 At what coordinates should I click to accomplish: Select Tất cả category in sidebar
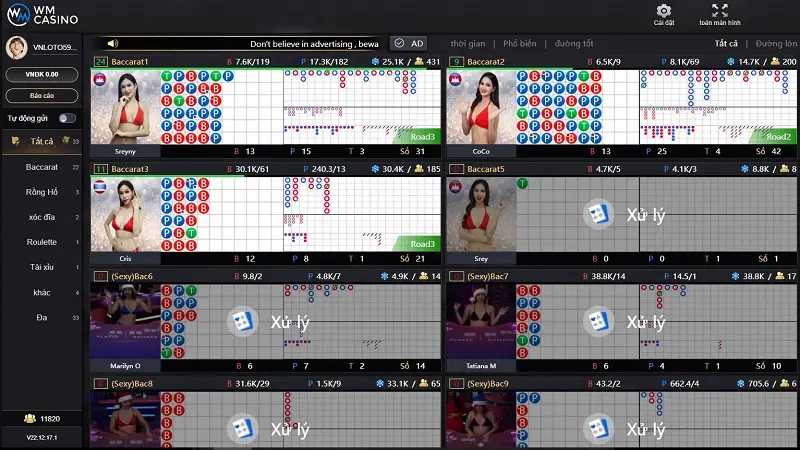click(x=42, y=141)
